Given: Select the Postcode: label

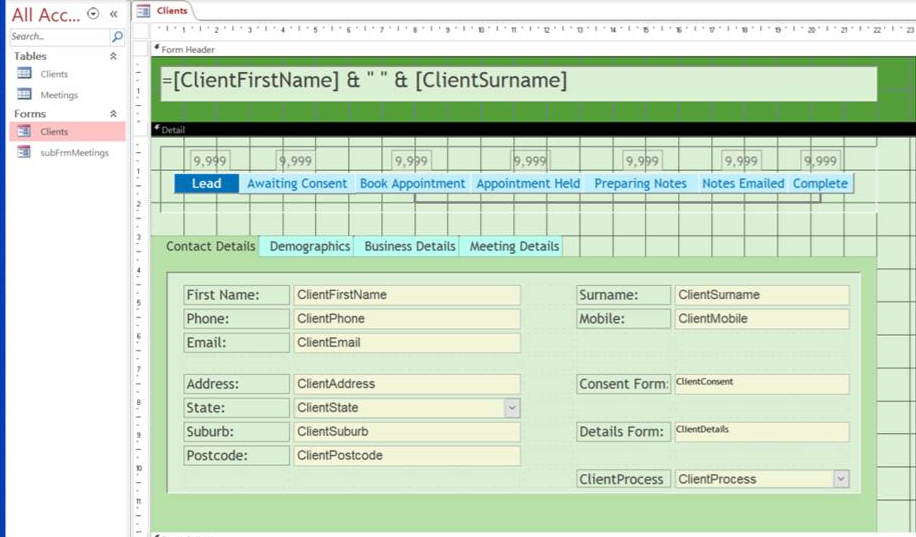Looking at the screenshot, I should (237, 456).
